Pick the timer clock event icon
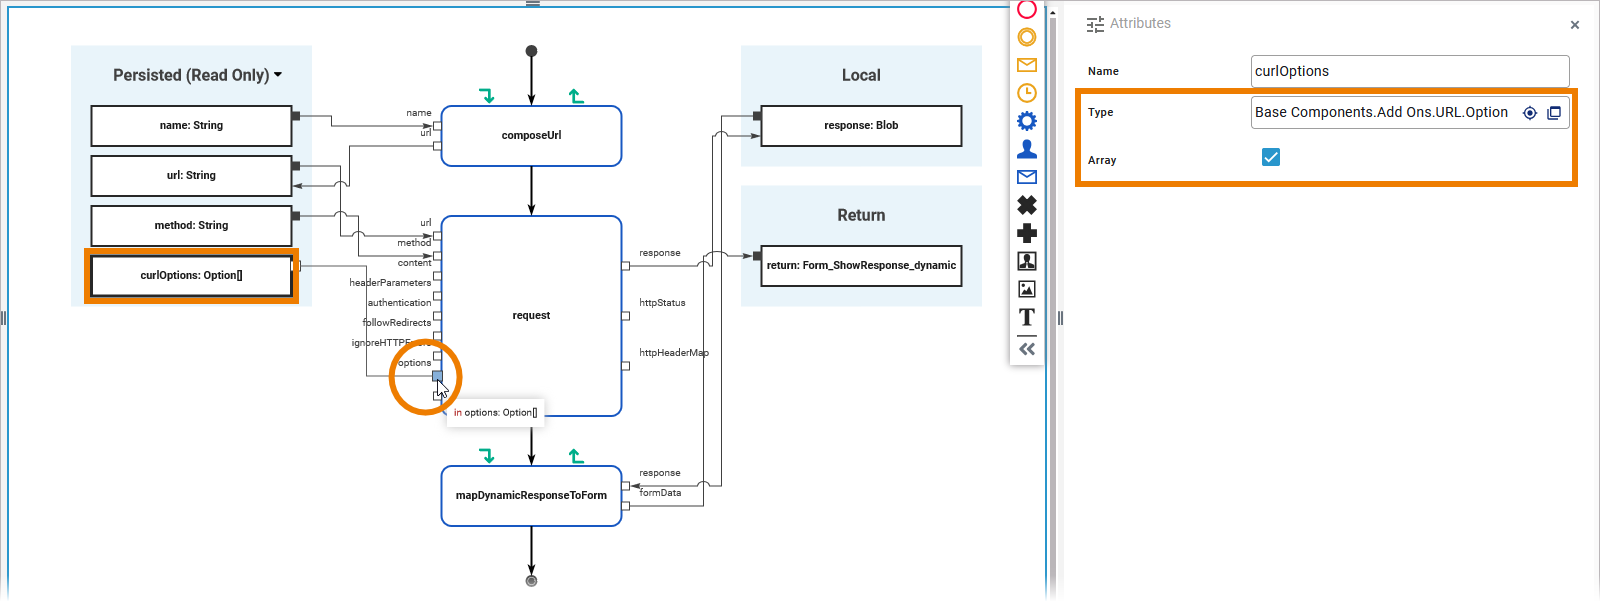Viewport: 1600px width, 602px height. point(1027,93)
